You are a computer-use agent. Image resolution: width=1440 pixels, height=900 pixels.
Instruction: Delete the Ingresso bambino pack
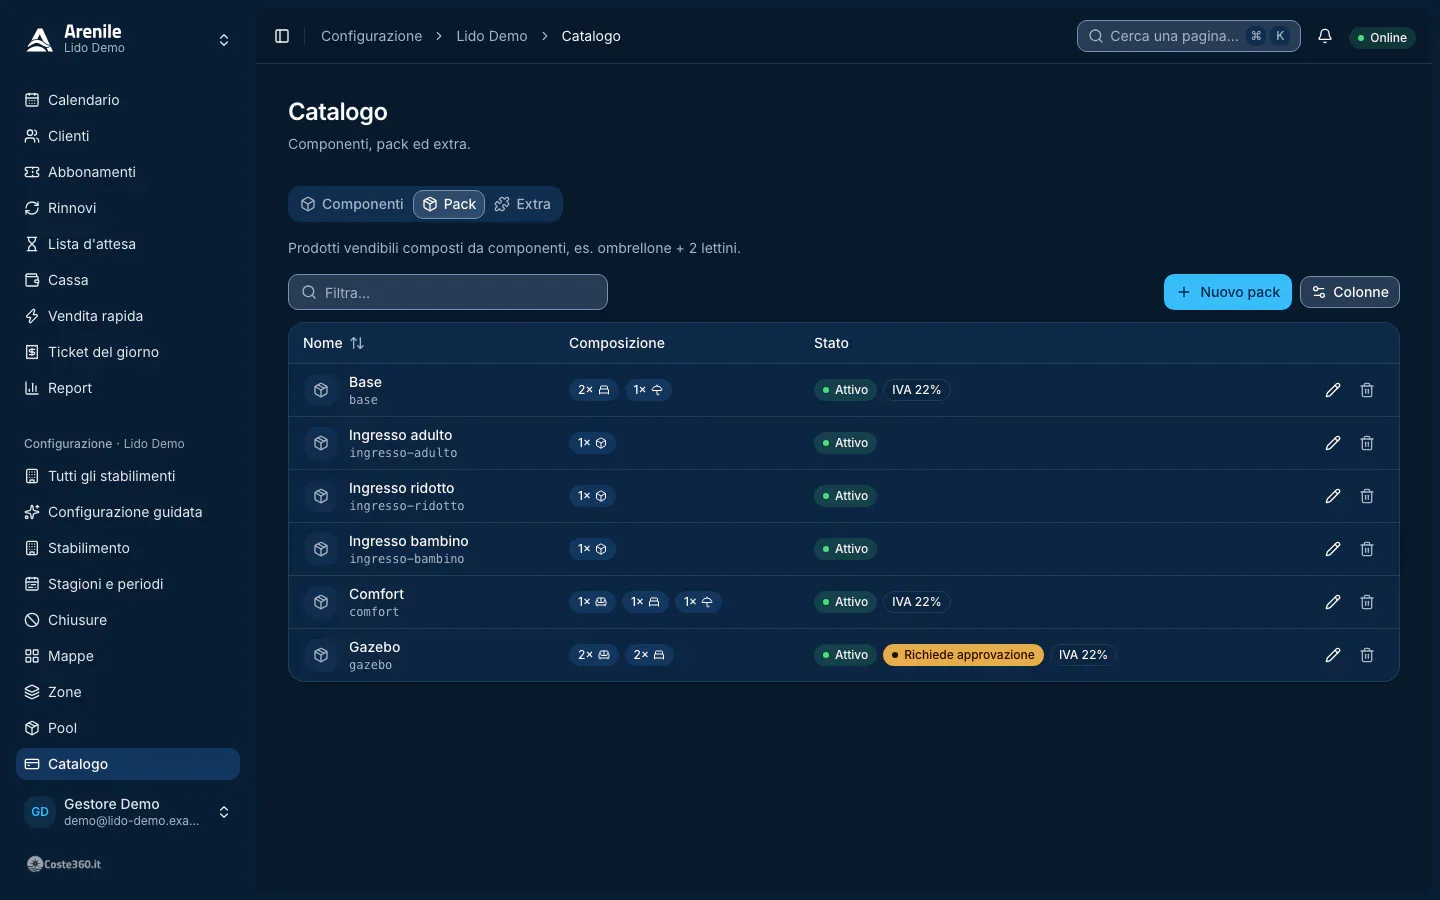click(x=1367, y=549)
